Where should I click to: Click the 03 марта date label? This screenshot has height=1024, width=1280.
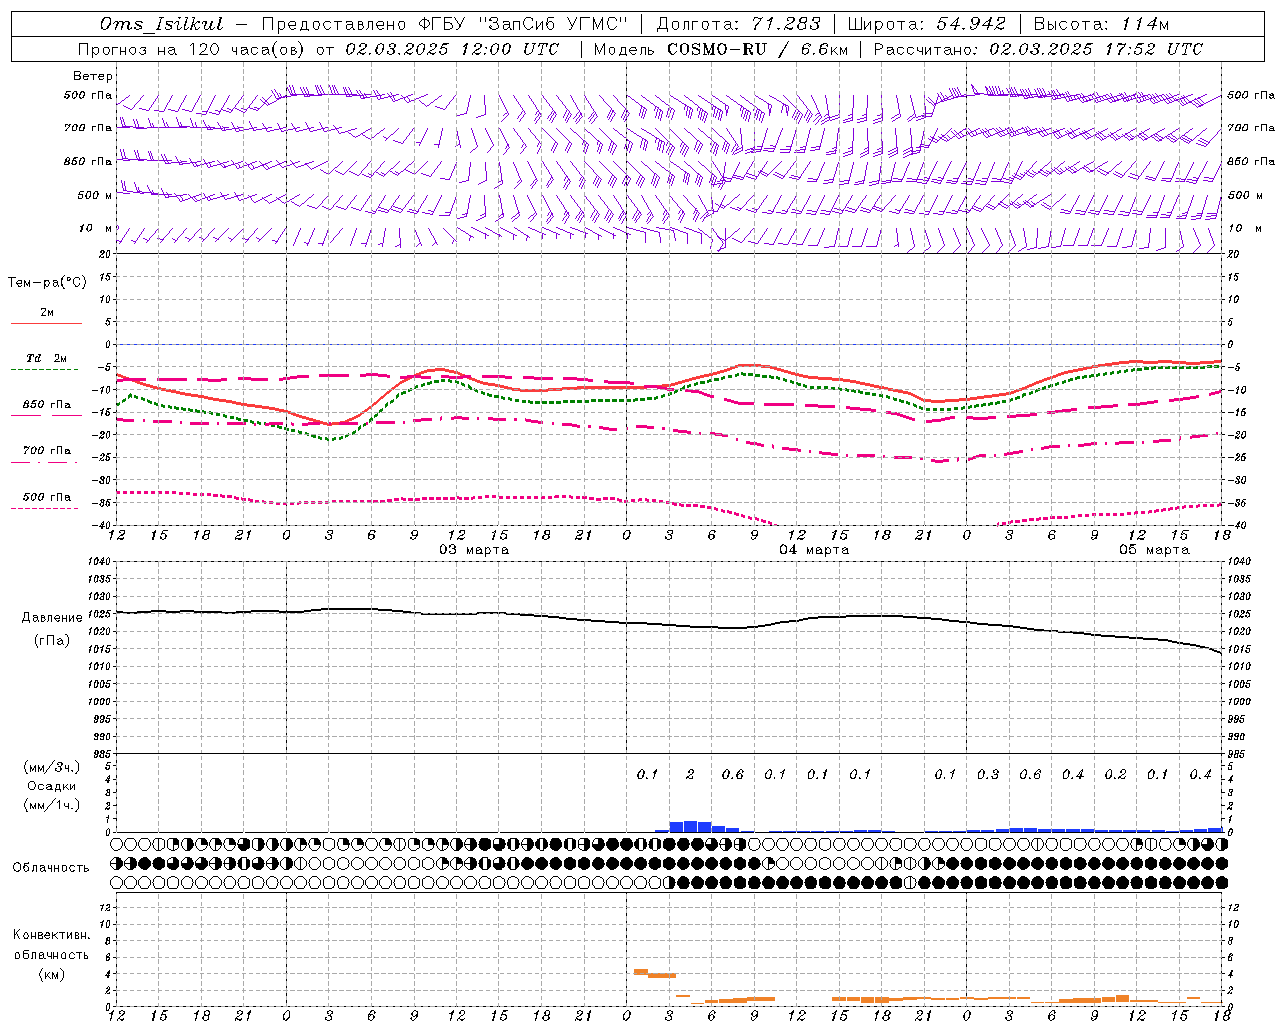pyautogui.click(x=474, y=550)
